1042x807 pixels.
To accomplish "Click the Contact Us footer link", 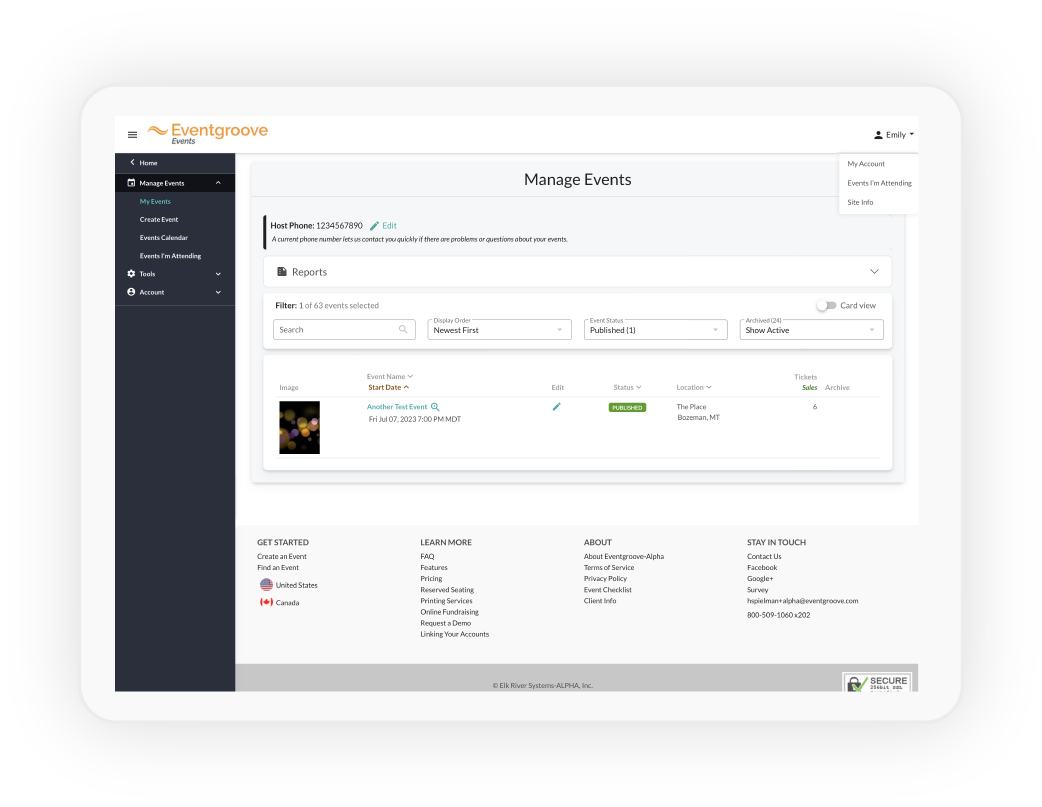I will click(764, 556).
